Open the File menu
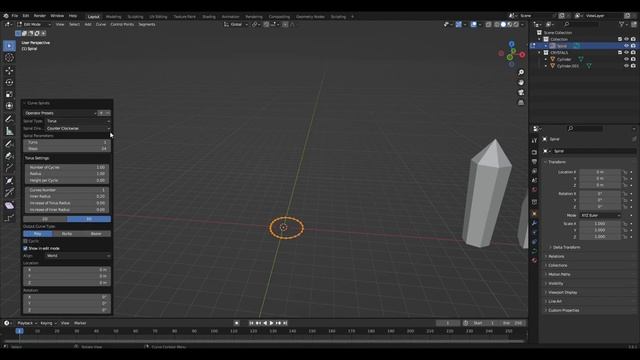Viewport: 640px width, 360px height. [x=15, y=16]
